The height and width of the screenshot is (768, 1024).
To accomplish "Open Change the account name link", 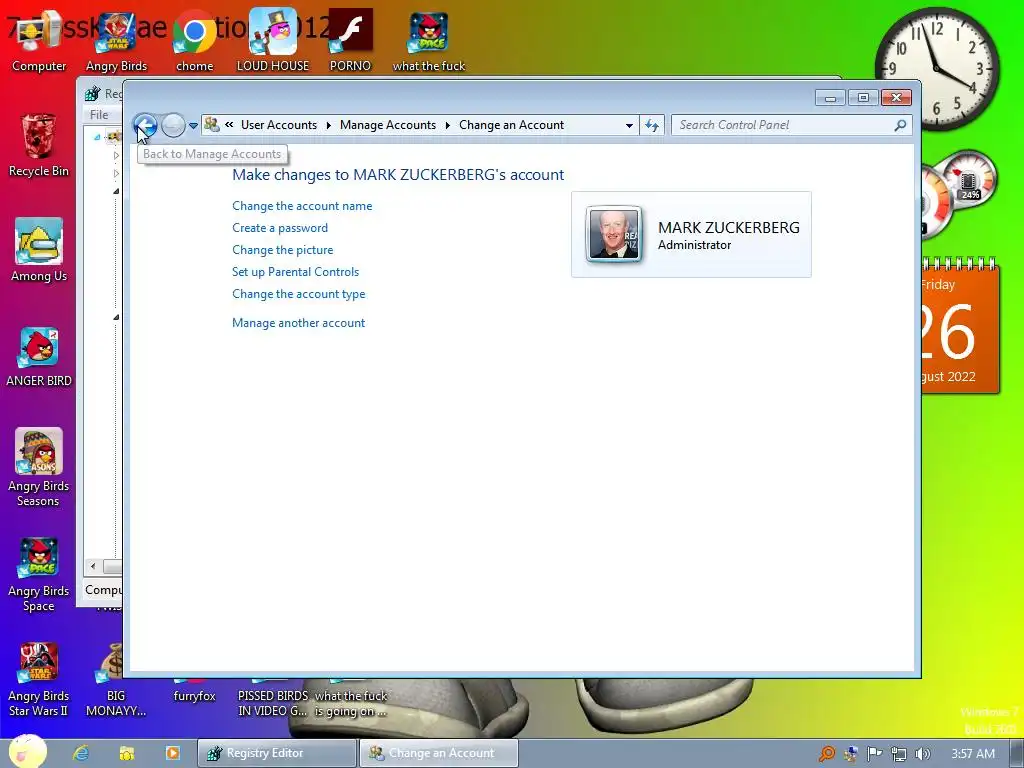I will pos(302,206).
